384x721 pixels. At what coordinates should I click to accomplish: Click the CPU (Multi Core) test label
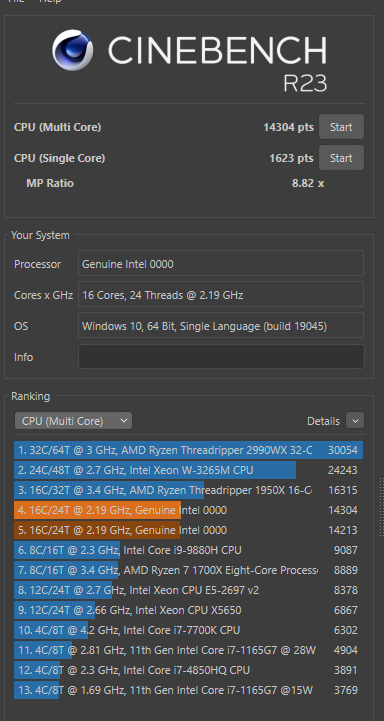tap(57, 127)
